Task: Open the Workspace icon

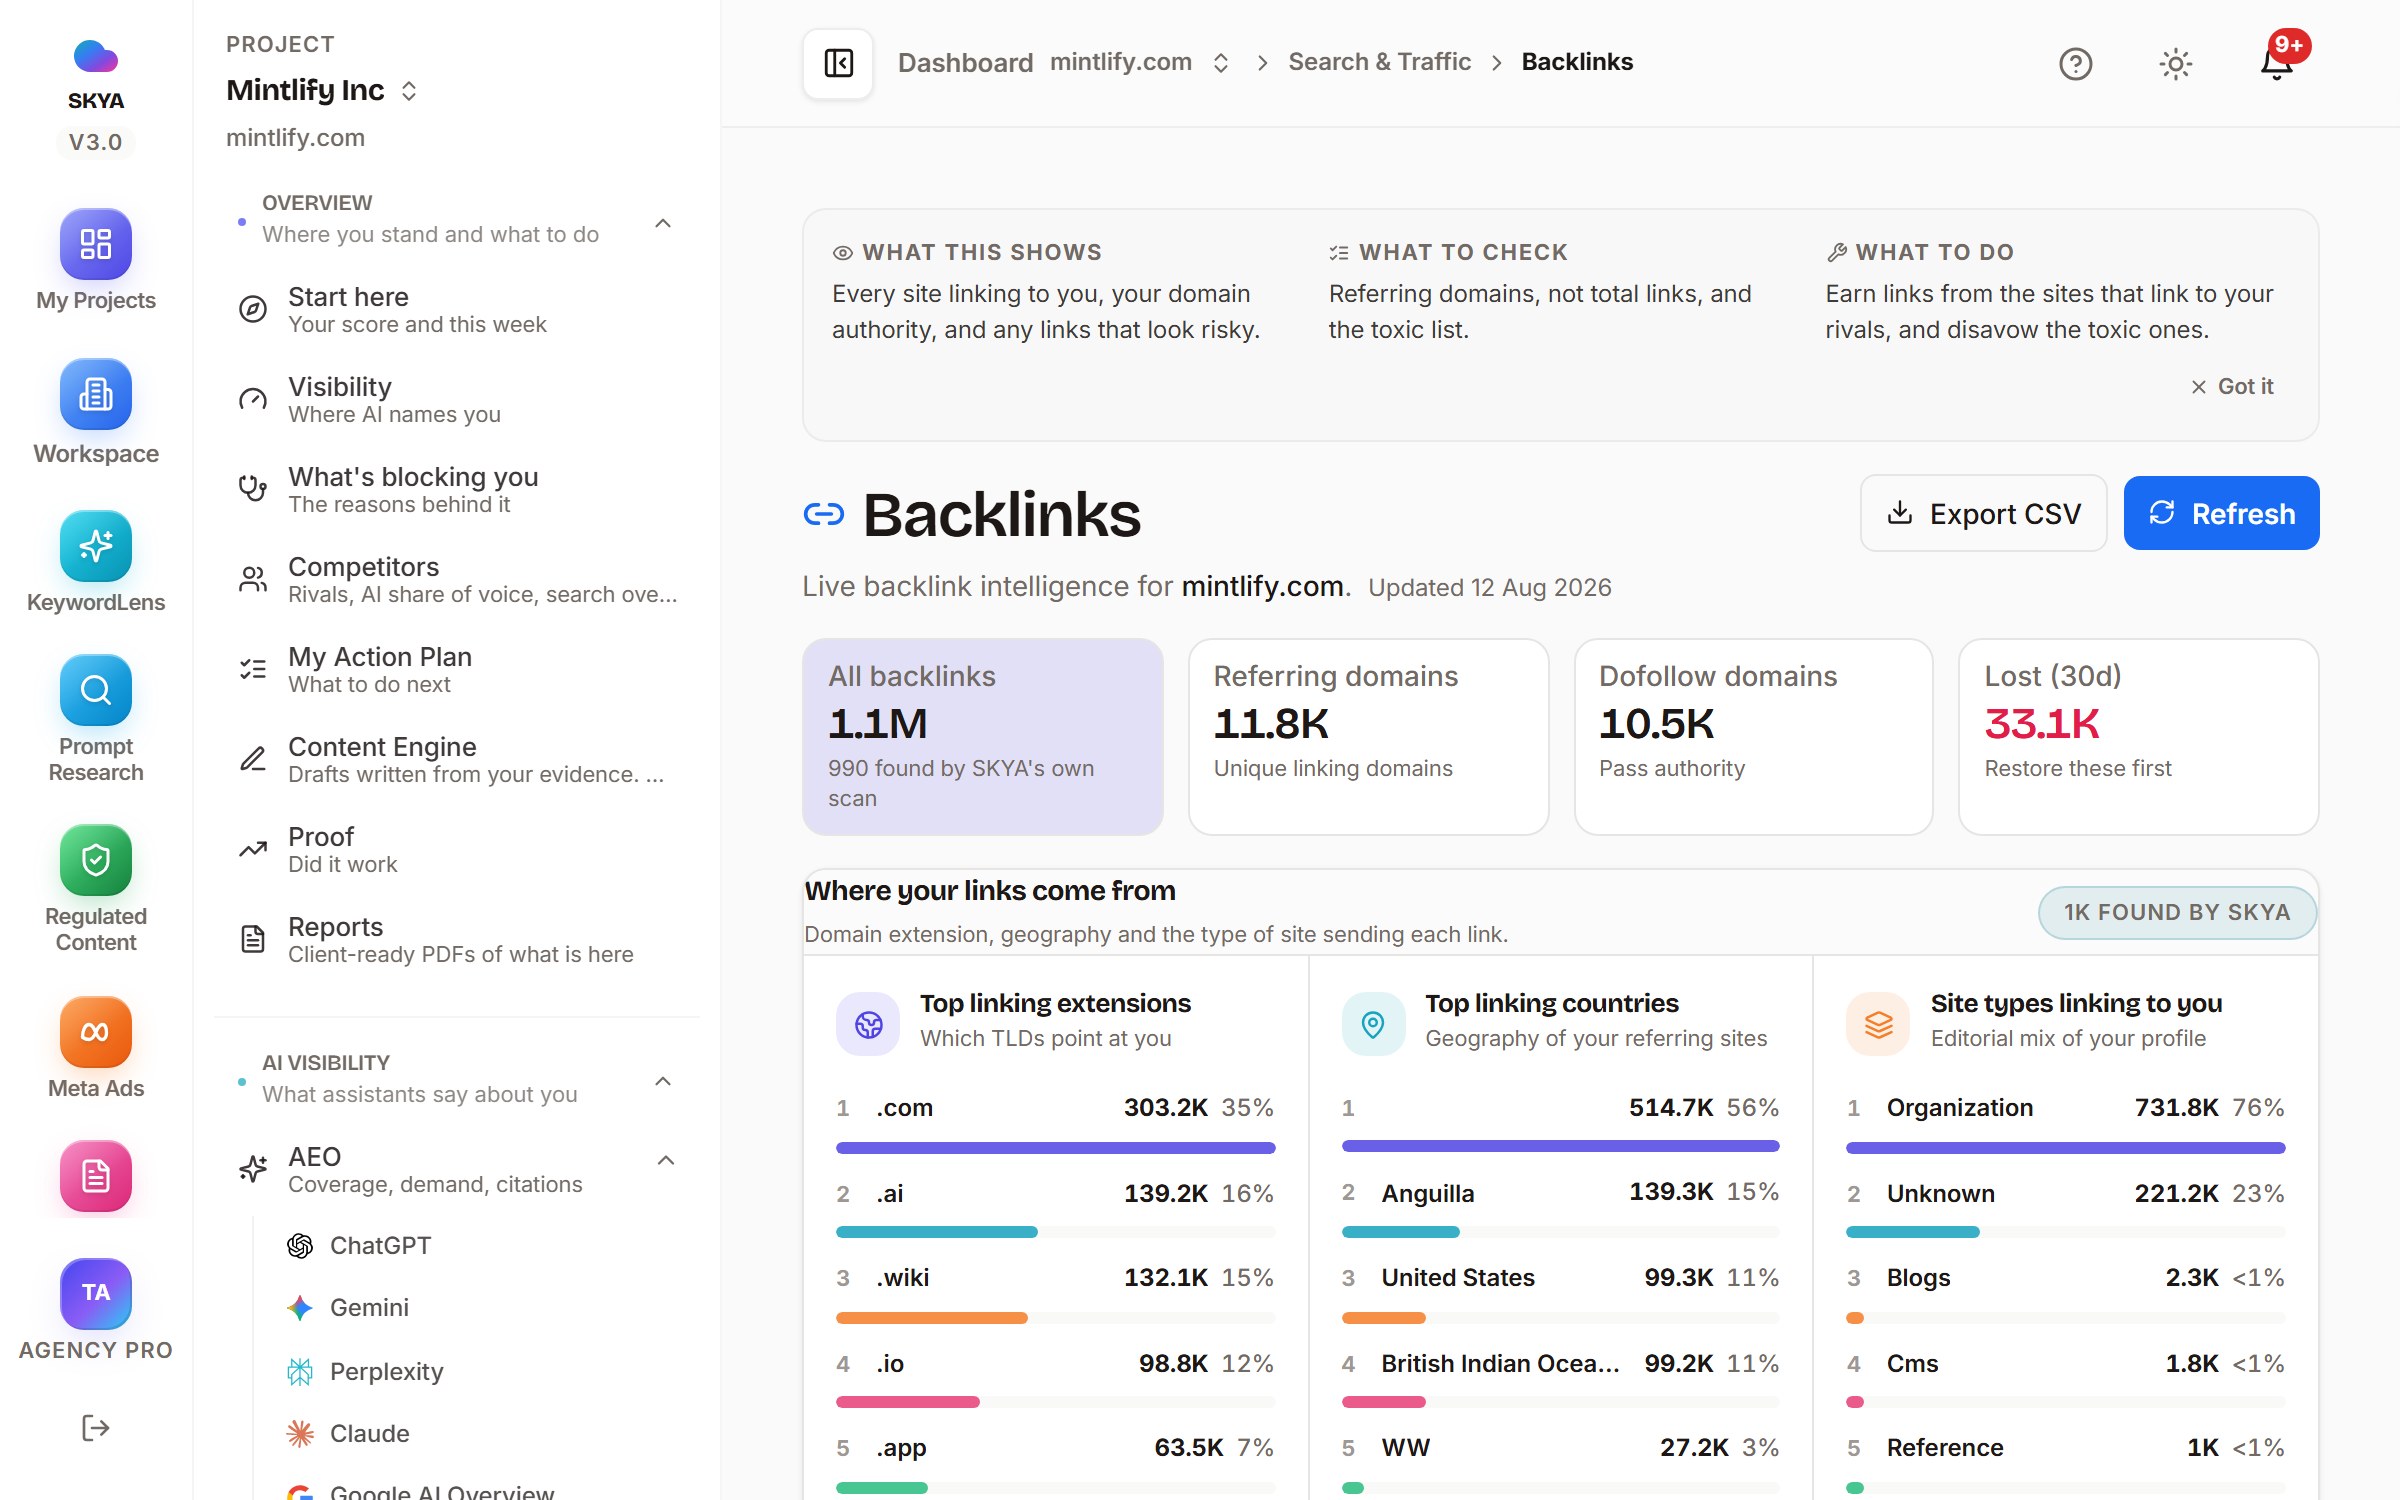Action: pyautogui.click(x=95, y=394)
